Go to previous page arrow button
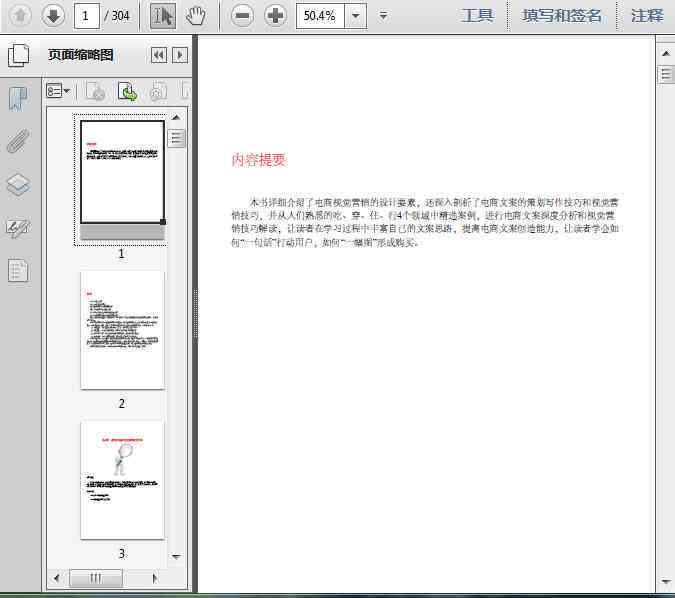The height and width of the screenshot is (598, 675). coord(20,16)
